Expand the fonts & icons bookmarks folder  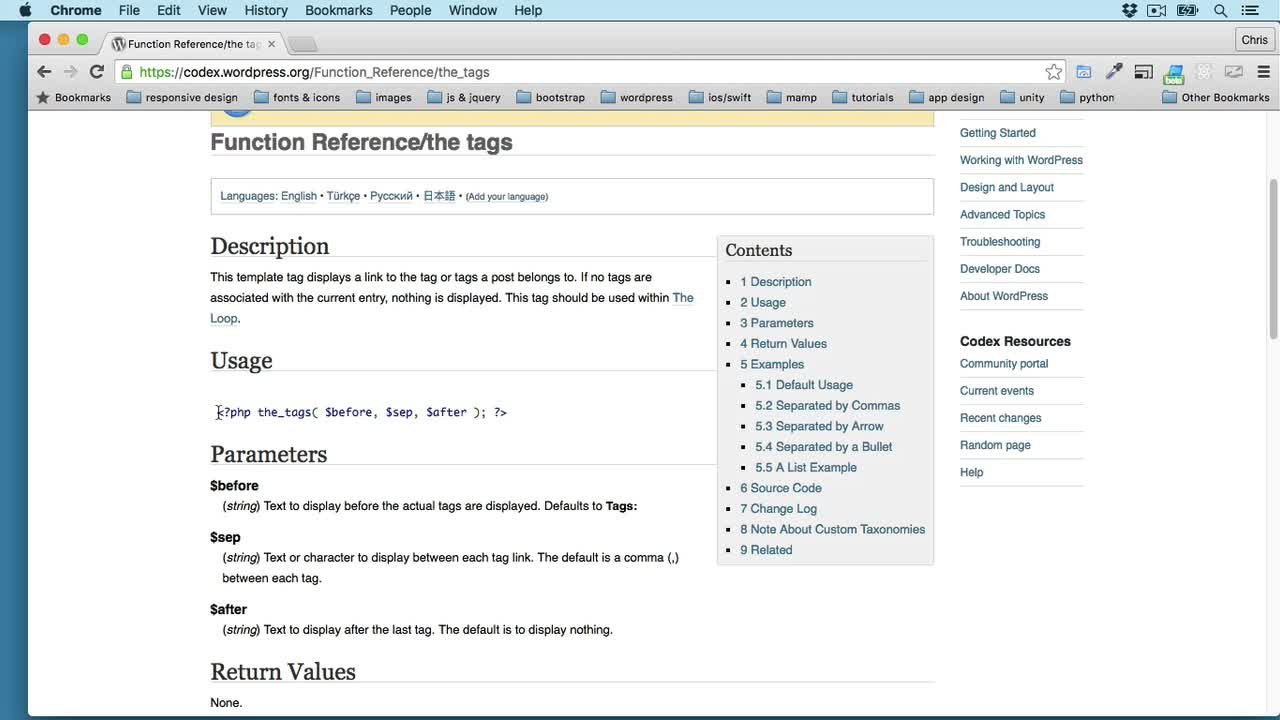point(297,97)
